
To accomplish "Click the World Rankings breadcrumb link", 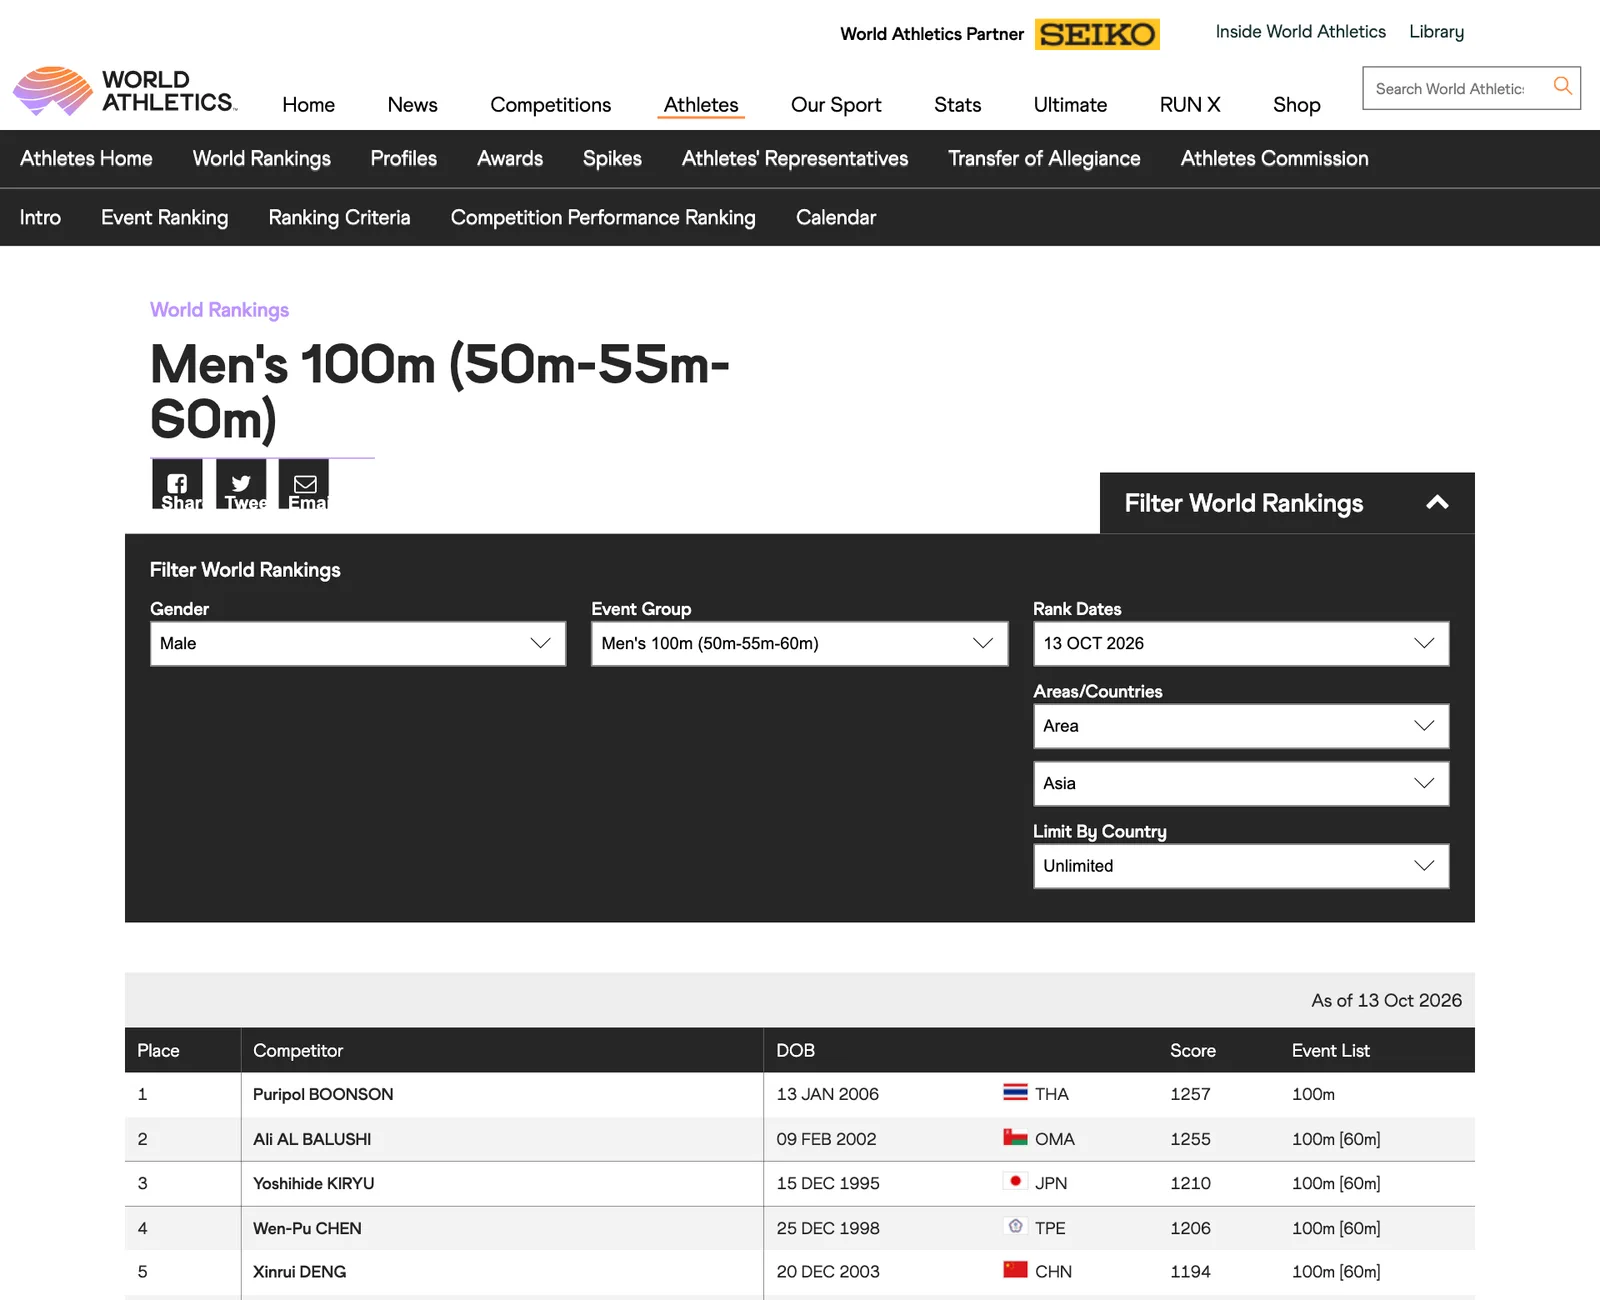I will click(219, 310).
